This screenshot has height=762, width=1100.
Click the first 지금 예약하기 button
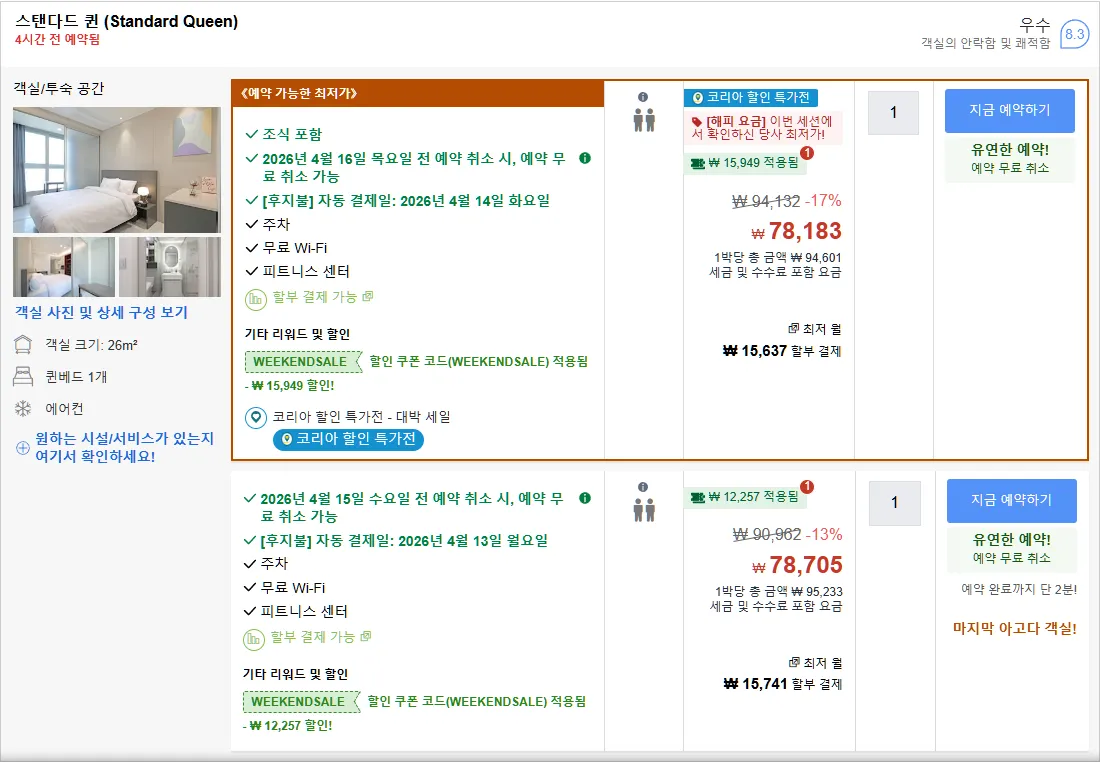pos(1010,111)
